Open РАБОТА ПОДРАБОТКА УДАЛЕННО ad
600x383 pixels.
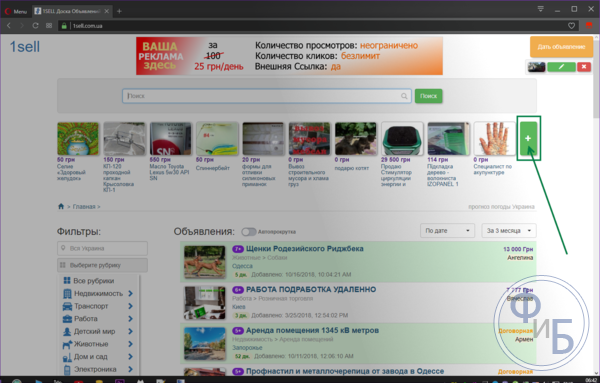point(311,290)
